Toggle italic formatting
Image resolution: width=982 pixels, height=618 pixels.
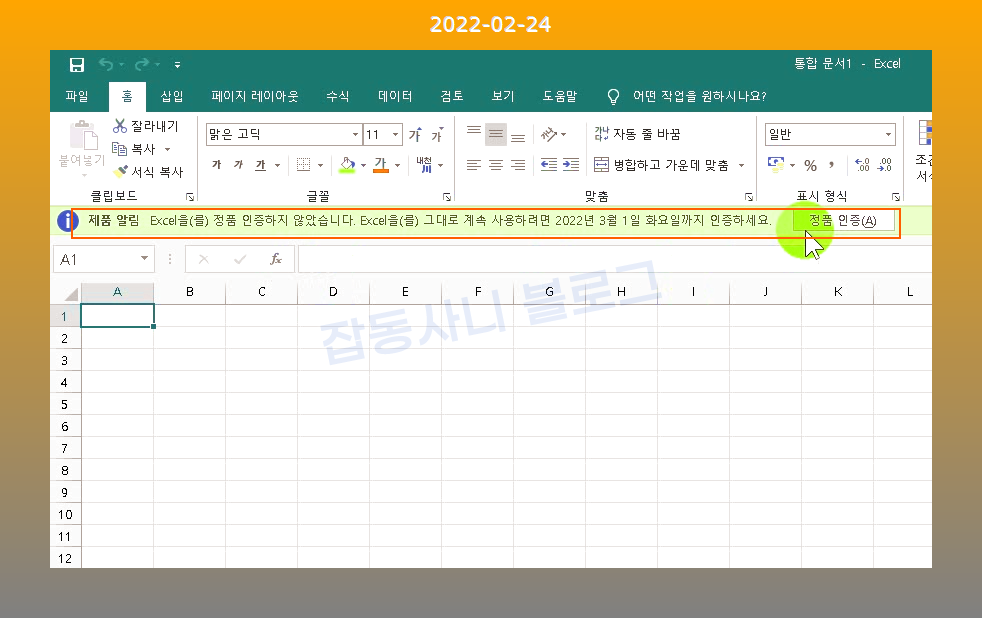pos(239,165)
